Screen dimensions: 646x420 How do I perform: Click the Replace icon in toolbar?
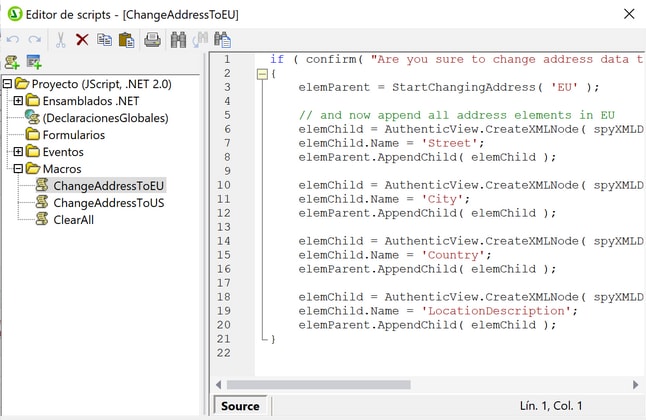222,40
